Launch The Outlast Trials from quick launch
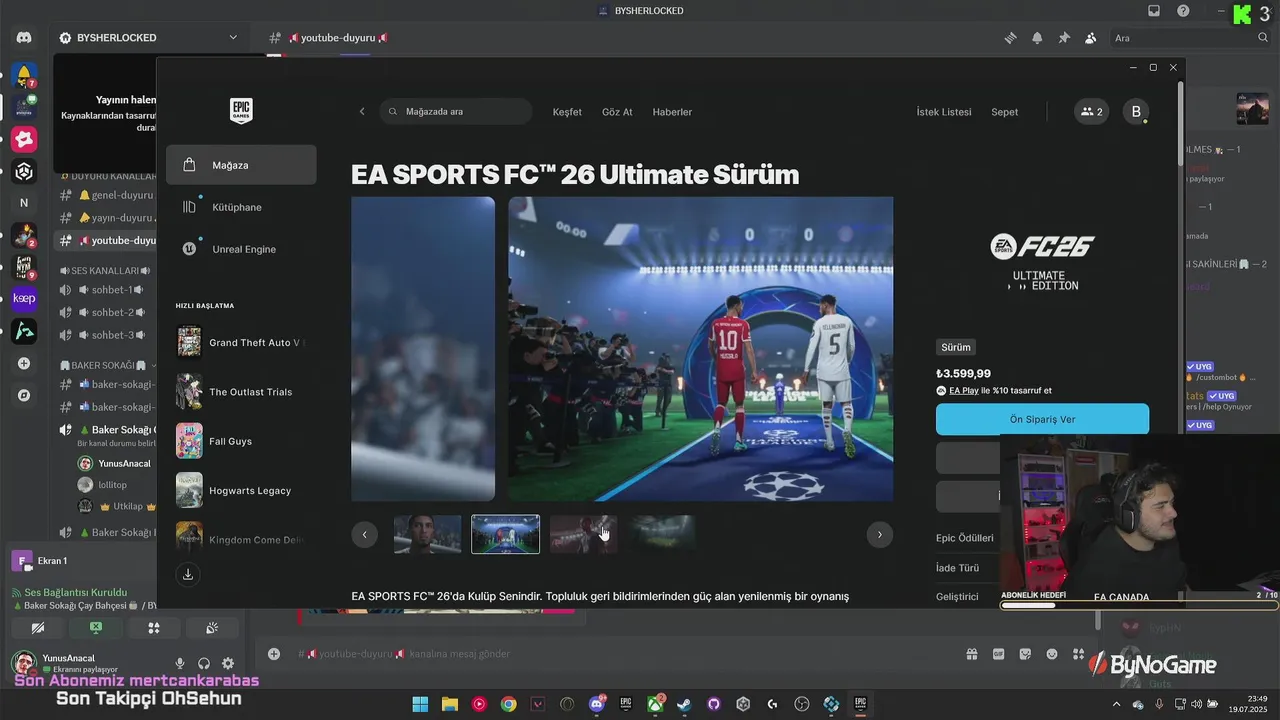The image size is (1280, 720). [241, 392]
